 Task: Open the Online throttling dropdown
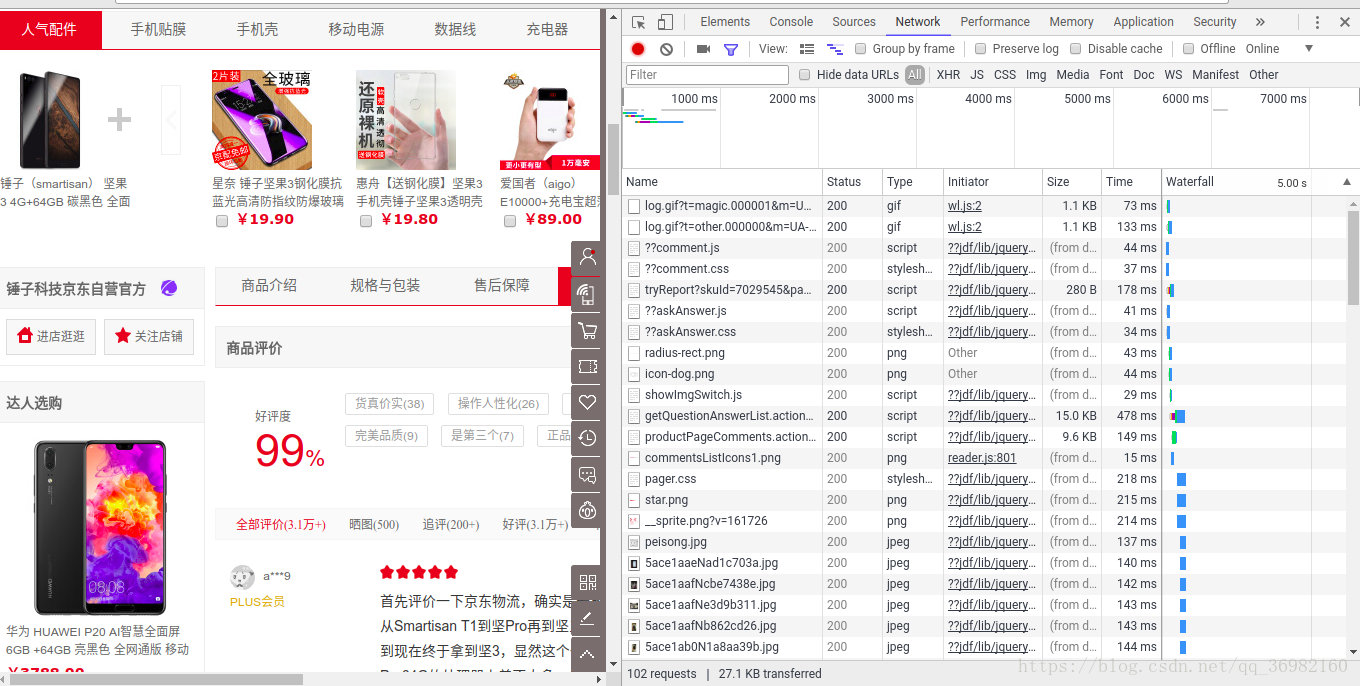pos(1279,49)
